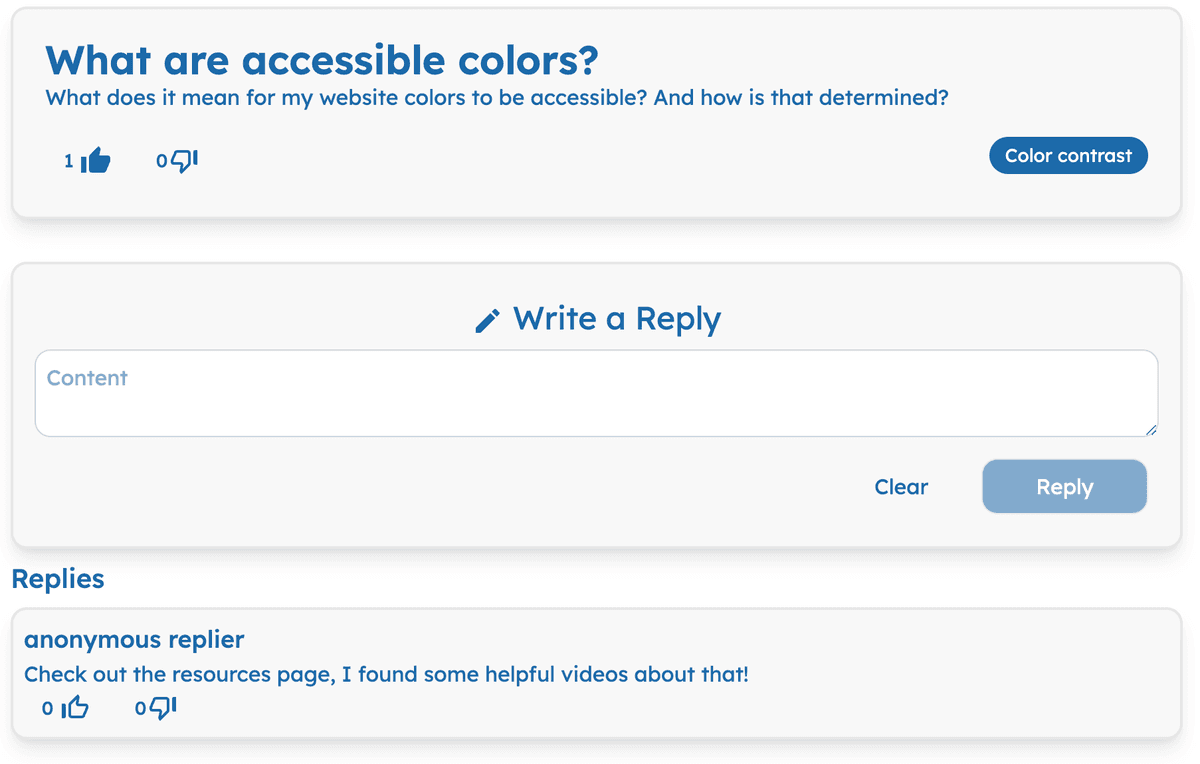
Task: Focus the Content reply text field
Action: pos(596,393)
